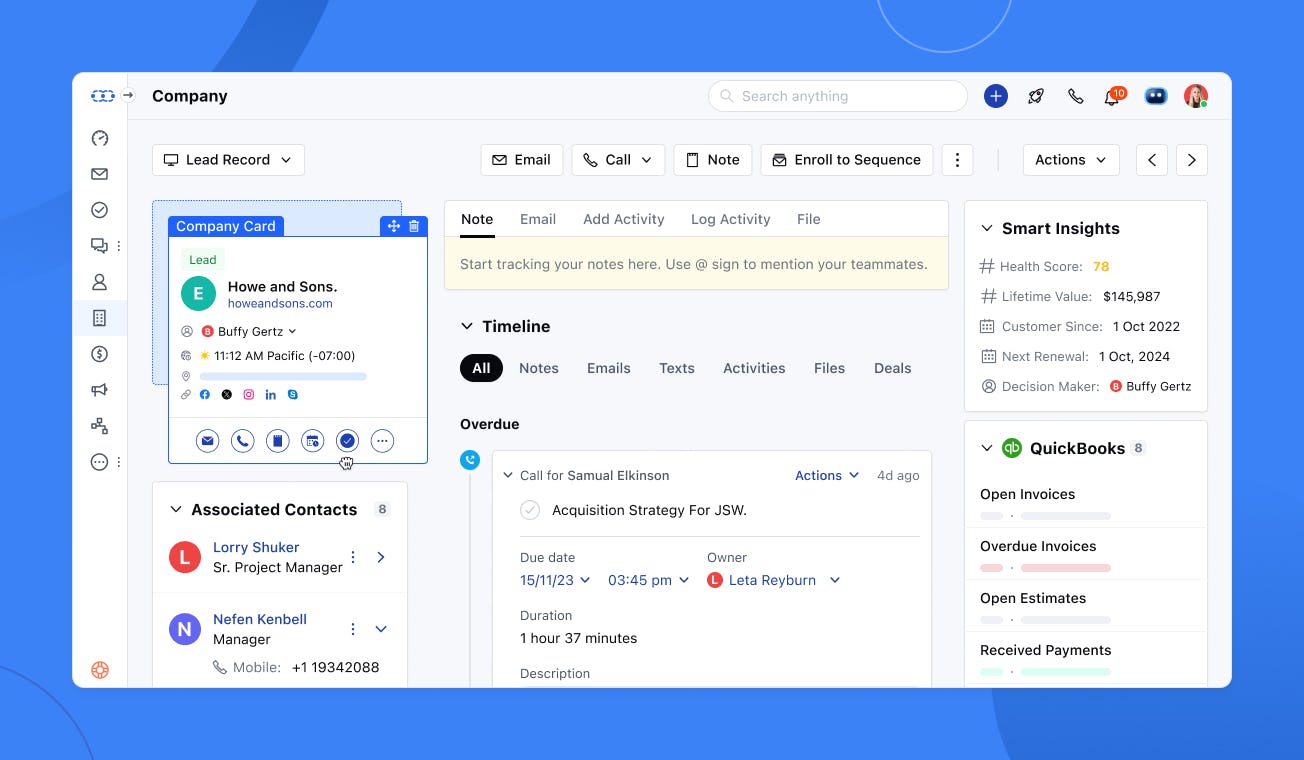Click the Email button in toolbar
This screenshot has width=1304, height=760.
click(x=522, y=160)
